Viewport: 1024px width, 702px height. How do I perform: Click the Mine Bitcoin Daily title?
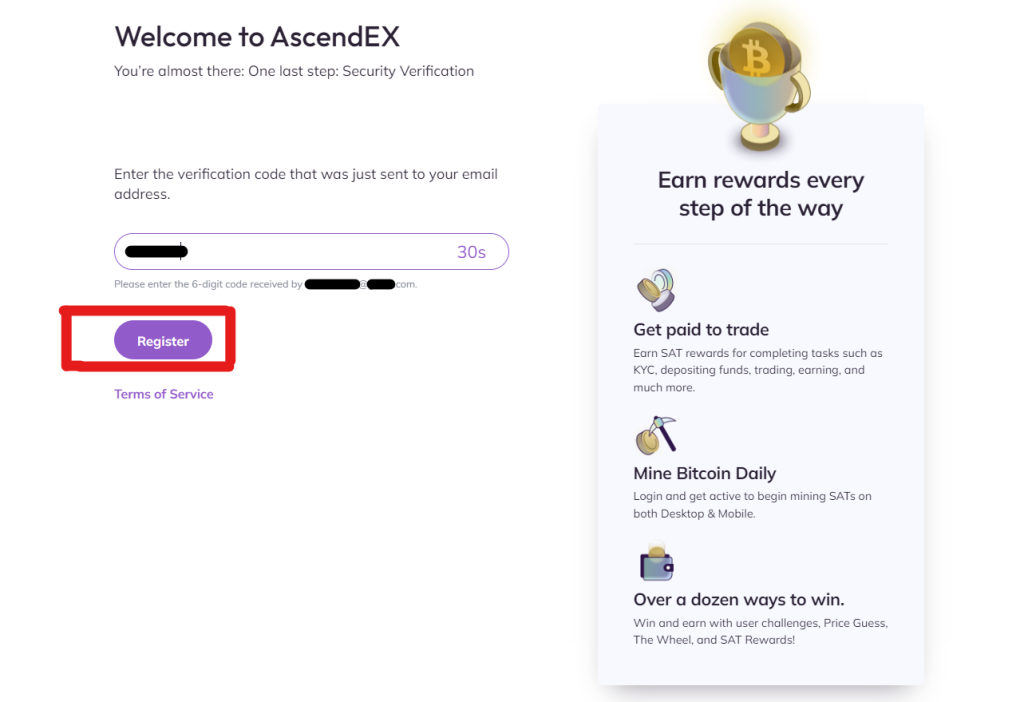coord(704,473)
